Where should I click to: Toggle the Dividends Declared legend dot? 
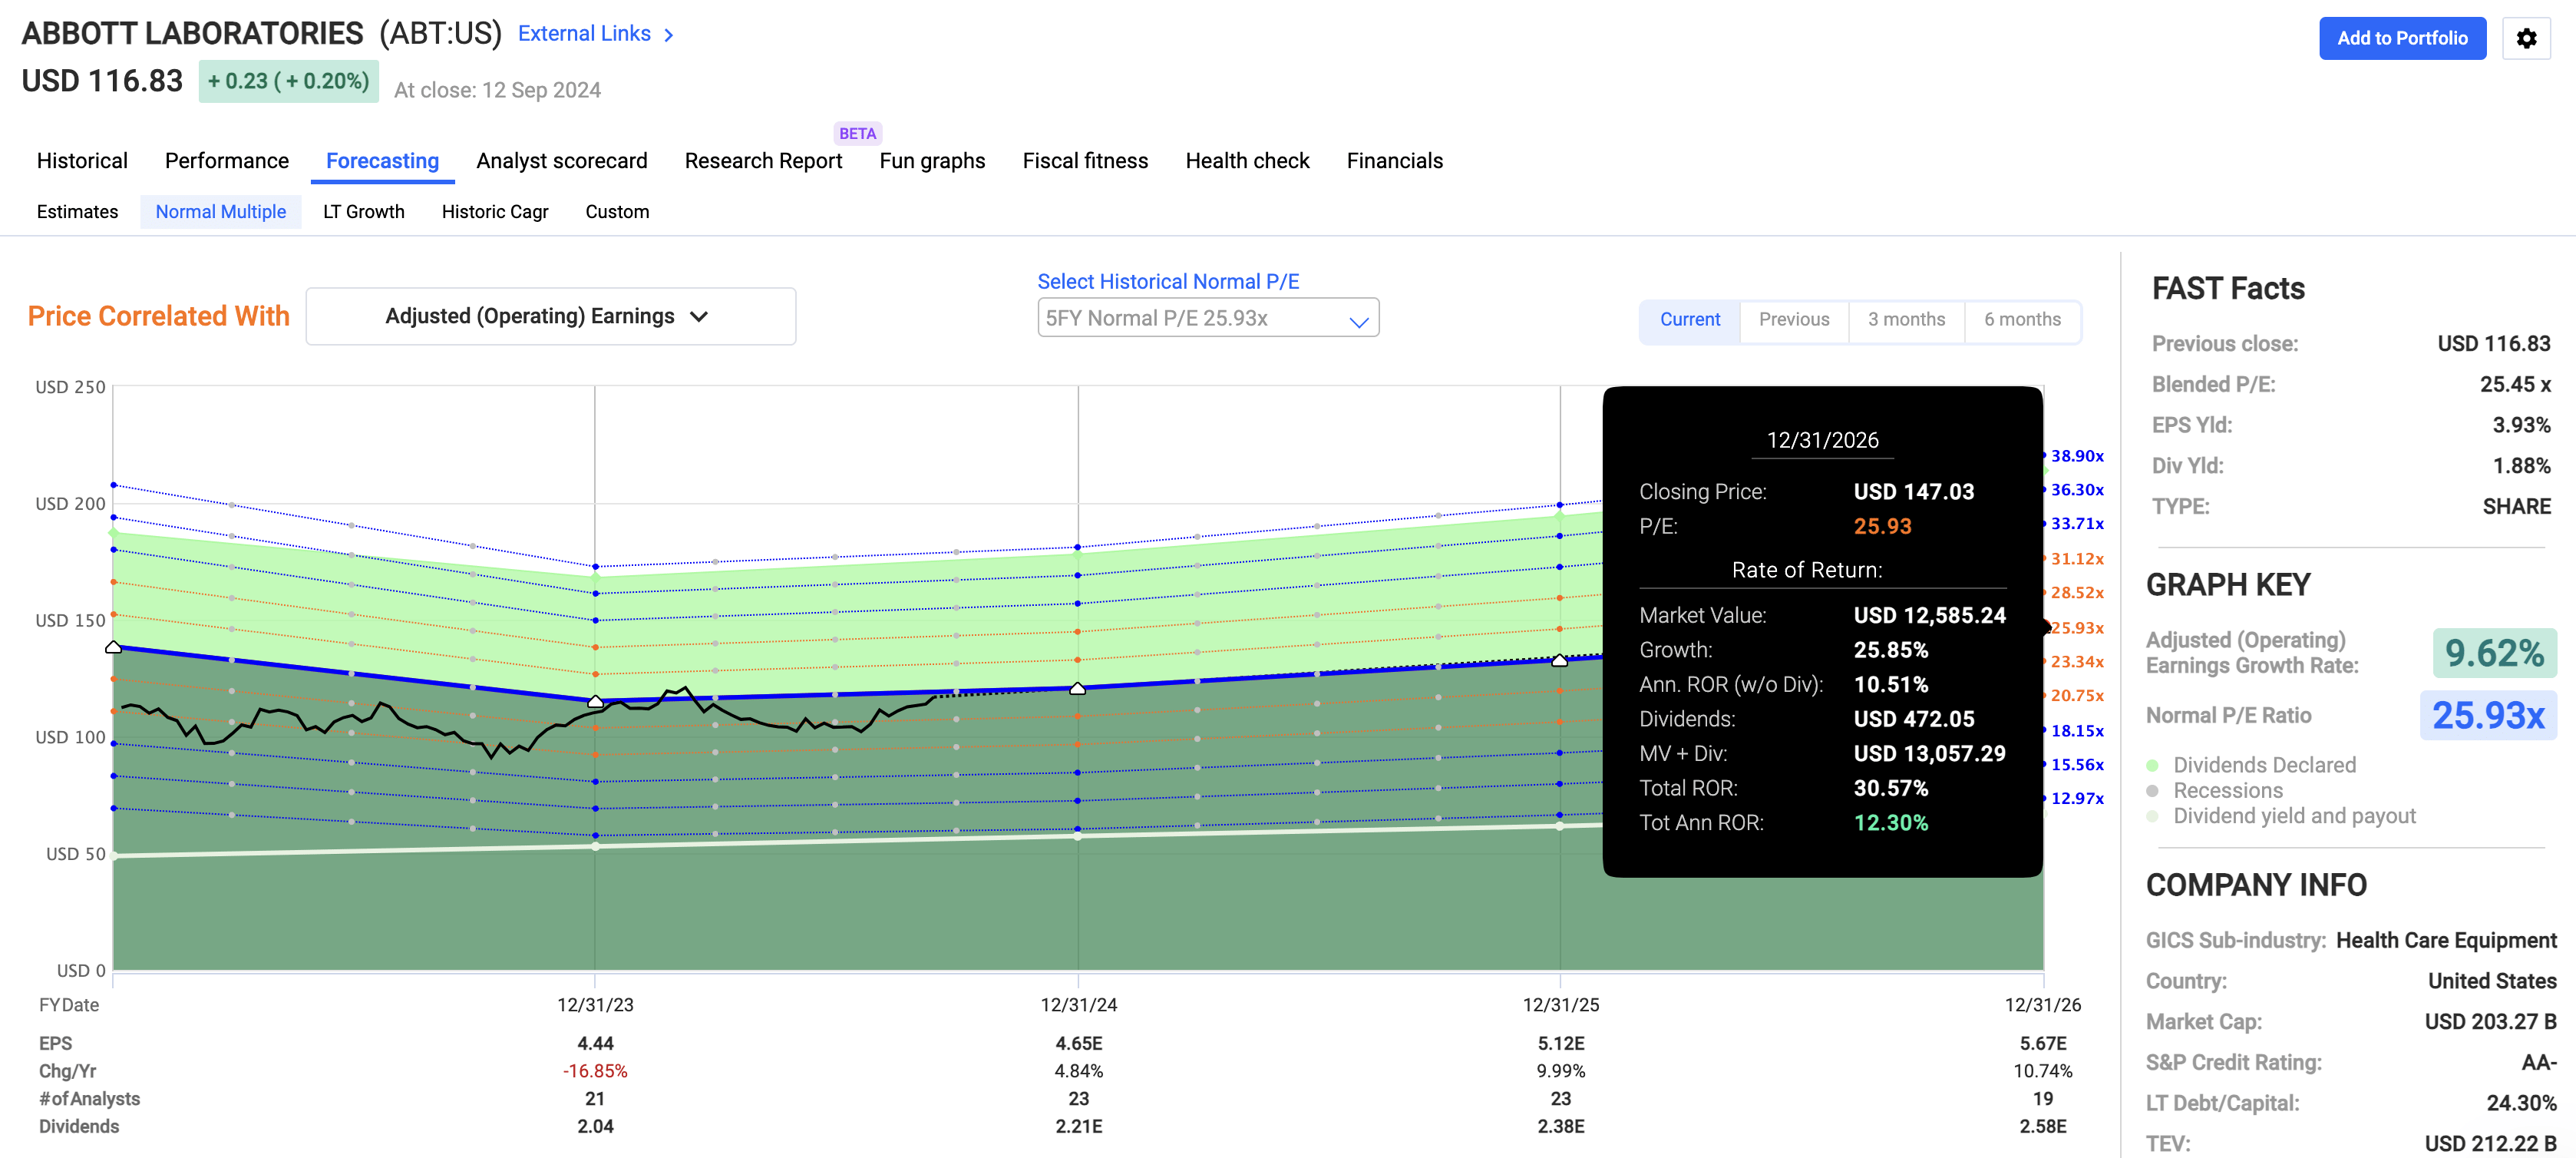[x=2152, y=765]
